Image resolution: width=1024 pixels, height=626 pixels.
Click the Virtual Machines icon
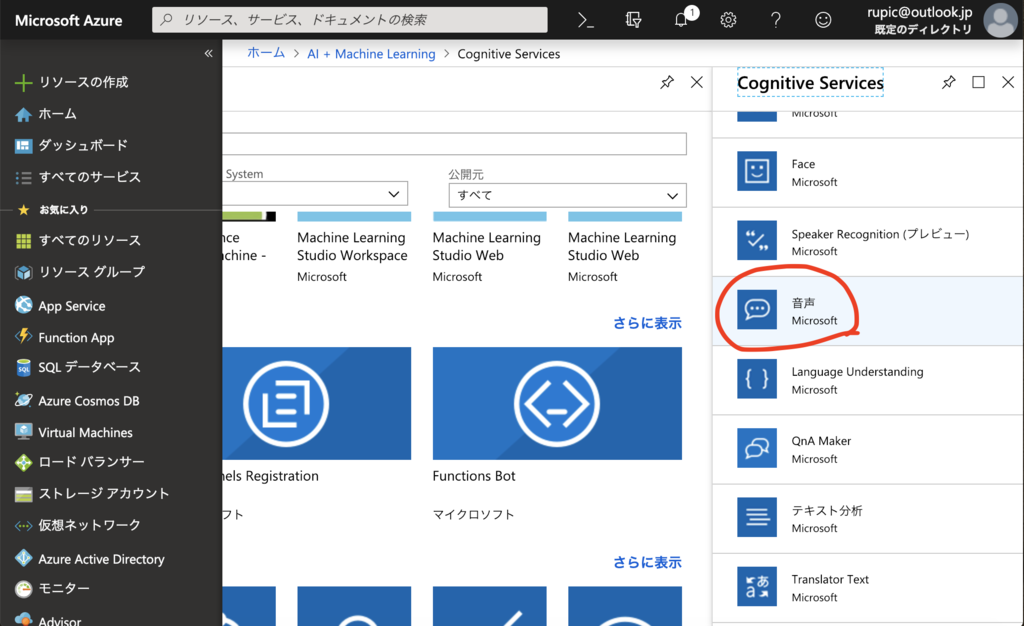pos(24,431)
